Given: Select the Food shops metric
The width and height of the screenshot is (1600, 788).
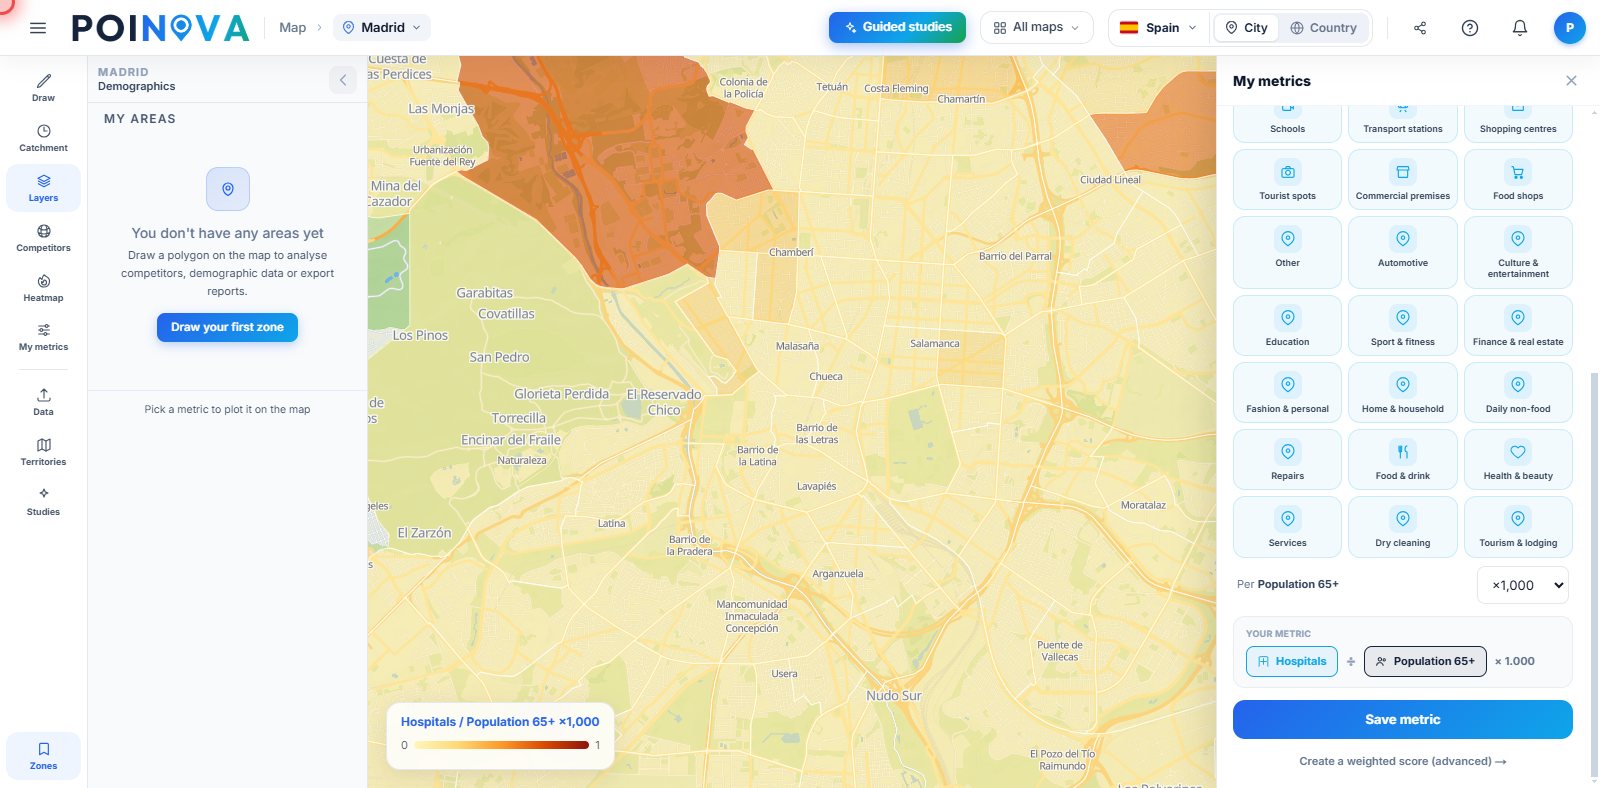Looking at the screenshot, I should coord(1518,180).
